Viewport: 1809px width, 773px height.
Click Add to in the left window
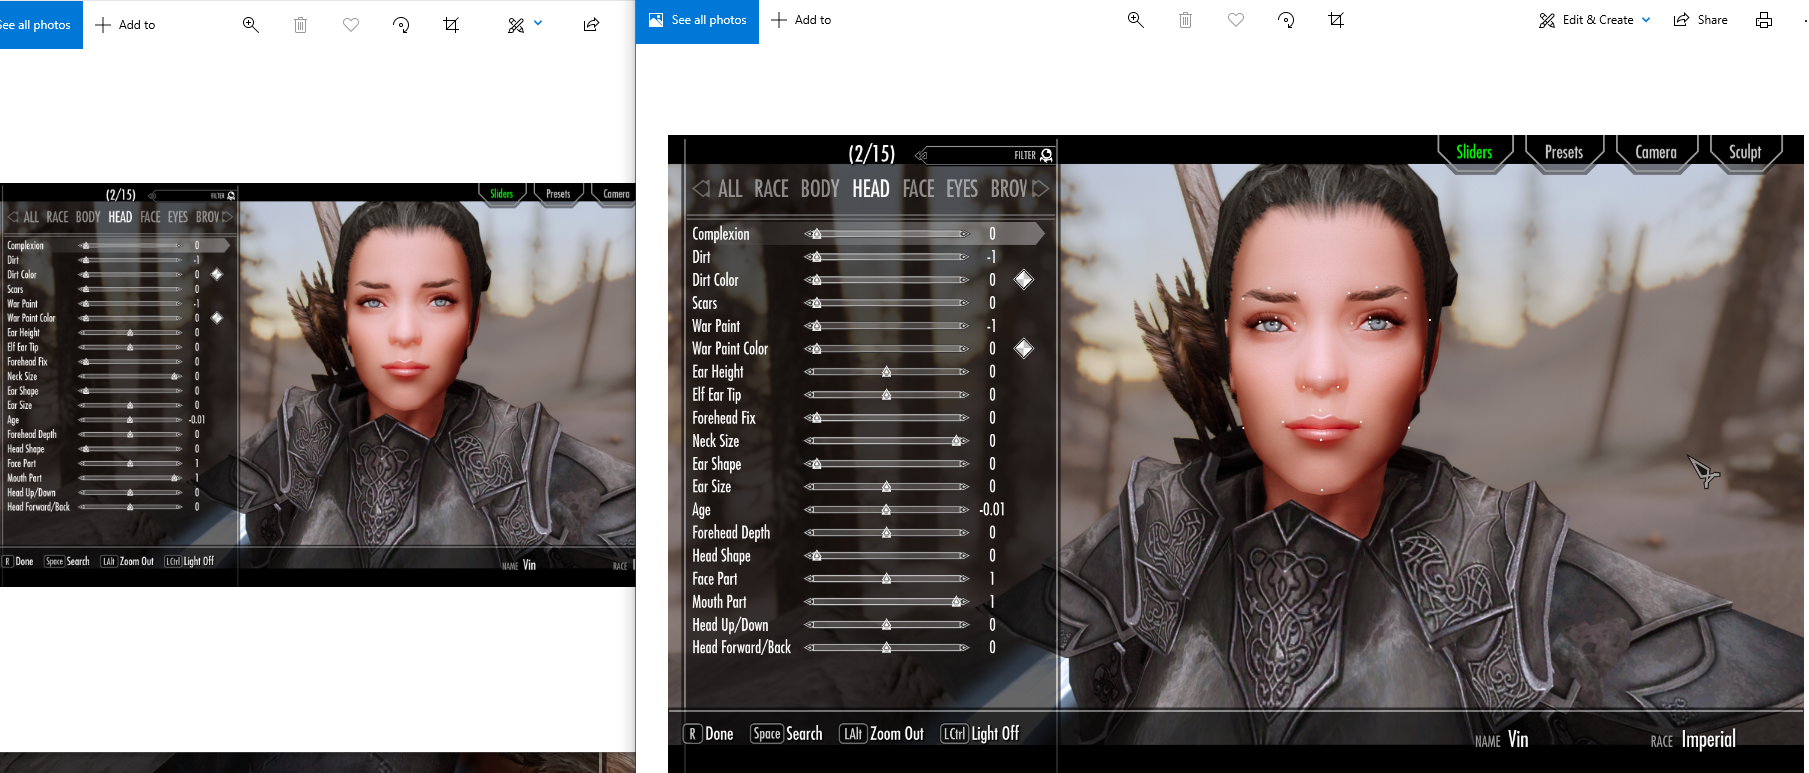(125, 25)
